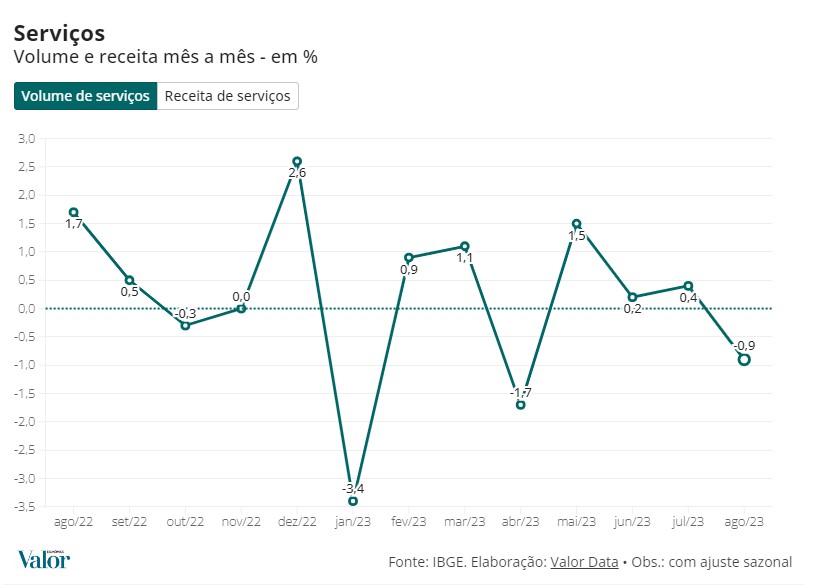Screen dimensions: 816x585
Task: Select the fev/23 data point marker
Action: click(x=409, y=257)
